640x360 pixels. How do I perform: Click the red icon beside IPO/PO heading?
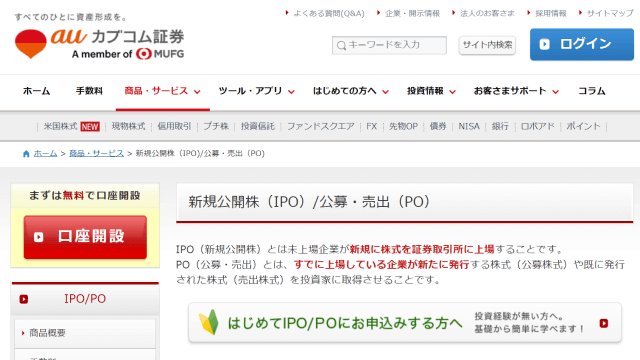click(24, 299)
